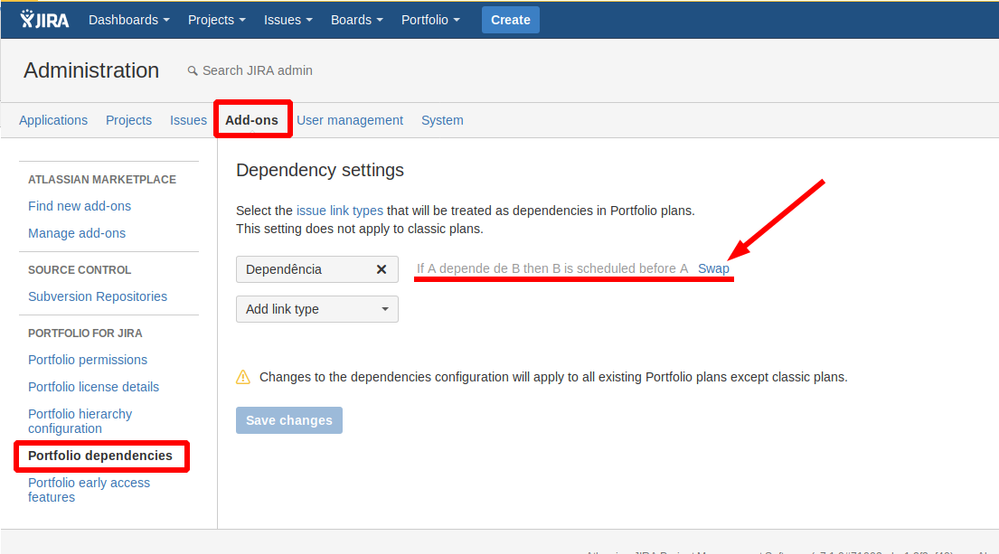Open the Portfolio menu
The width and height of the screenshot is (999, 554).
[x=430, y=20]
